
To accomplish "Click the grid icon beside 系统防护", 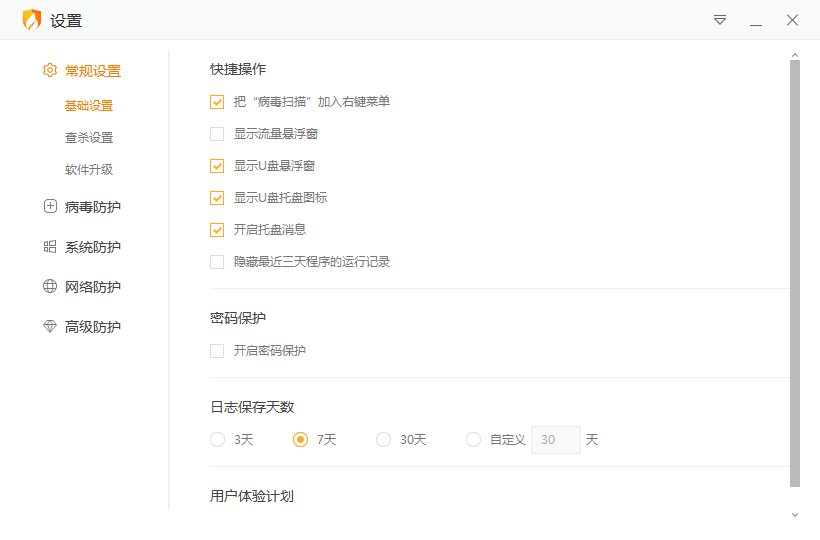I will 50,246.
